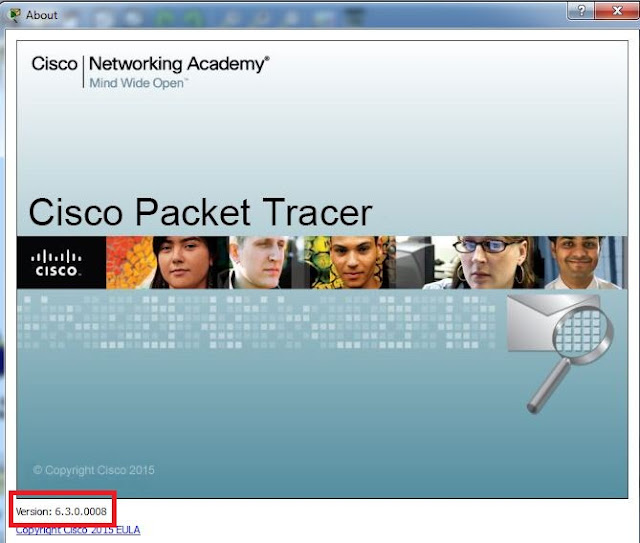The height and width of the screenshot is (543, 640).
Task: Click the Cisco Networking Academy heading
Action: click(150, 64)
